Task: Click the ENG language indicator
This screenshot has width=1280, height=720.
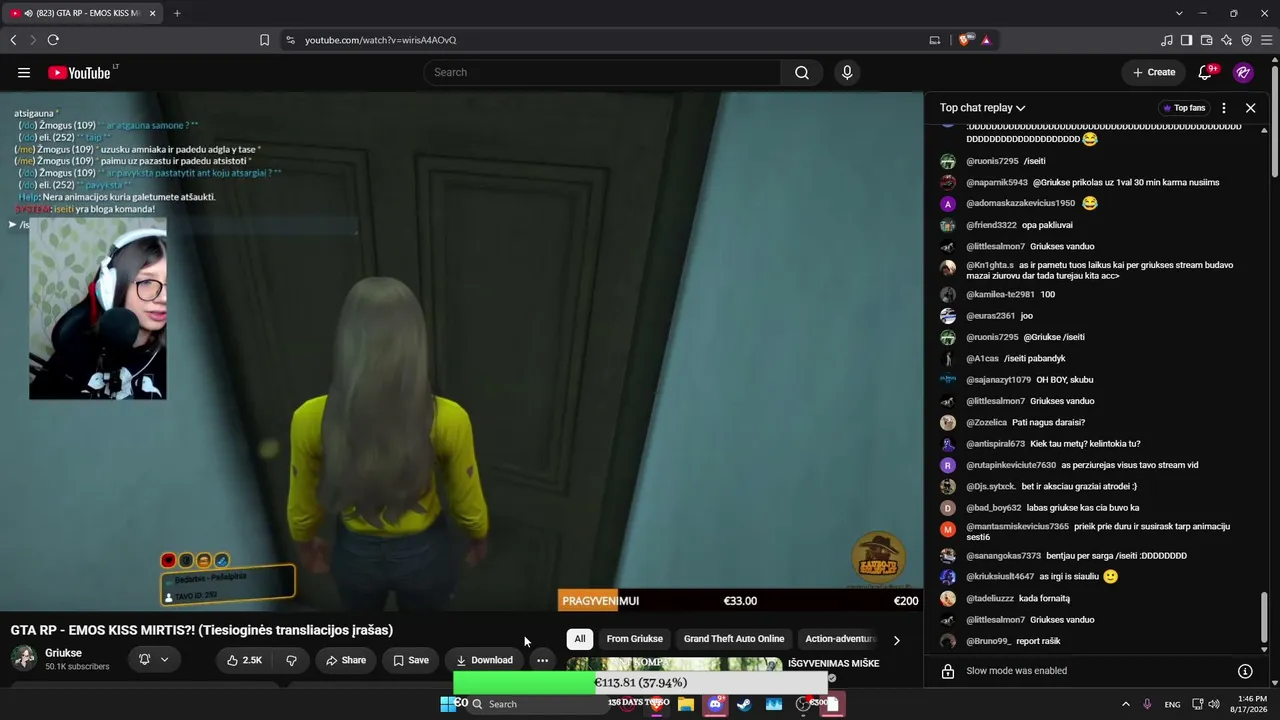Action: point(1172,704)
